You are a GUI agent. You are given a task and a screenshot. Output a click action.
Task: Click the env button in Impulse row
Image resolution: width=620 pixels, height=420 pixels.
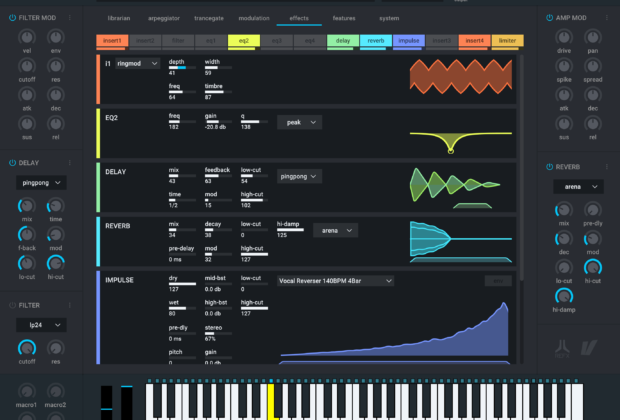pyautogui.click(x=498, y=281)
